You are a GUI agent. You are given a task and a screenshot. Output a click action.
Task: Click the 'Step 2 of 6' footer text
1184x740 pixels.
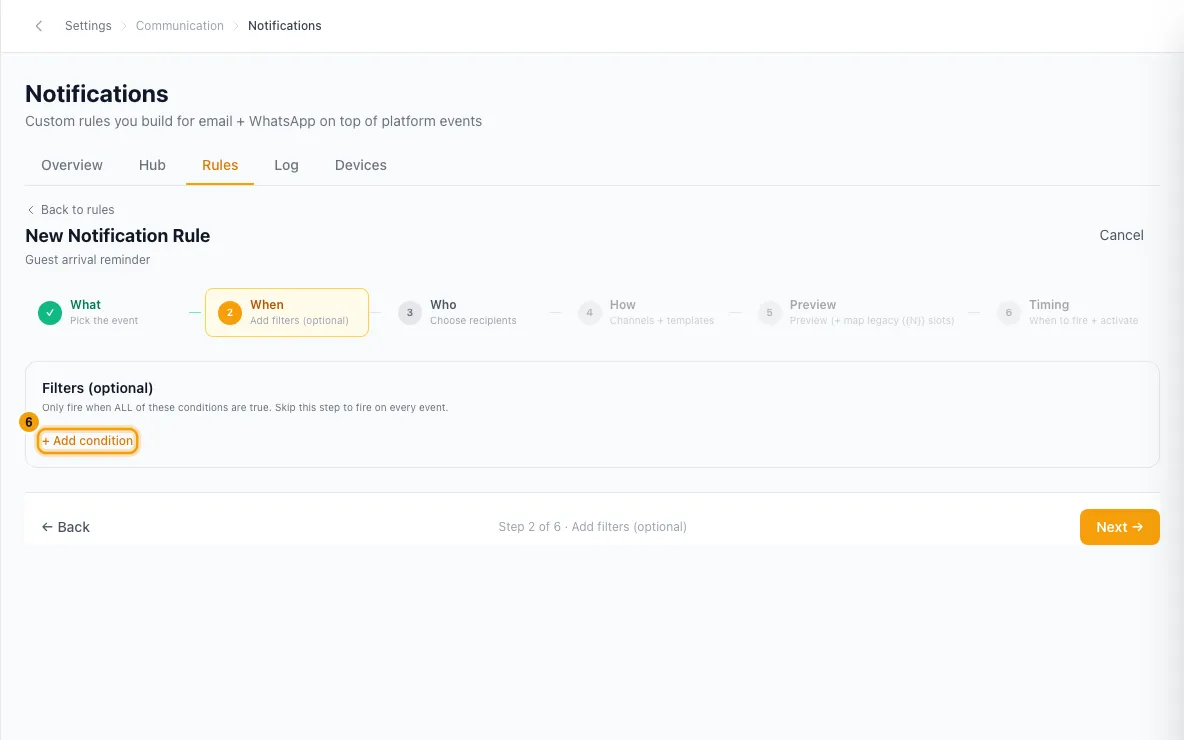point(592,527)
